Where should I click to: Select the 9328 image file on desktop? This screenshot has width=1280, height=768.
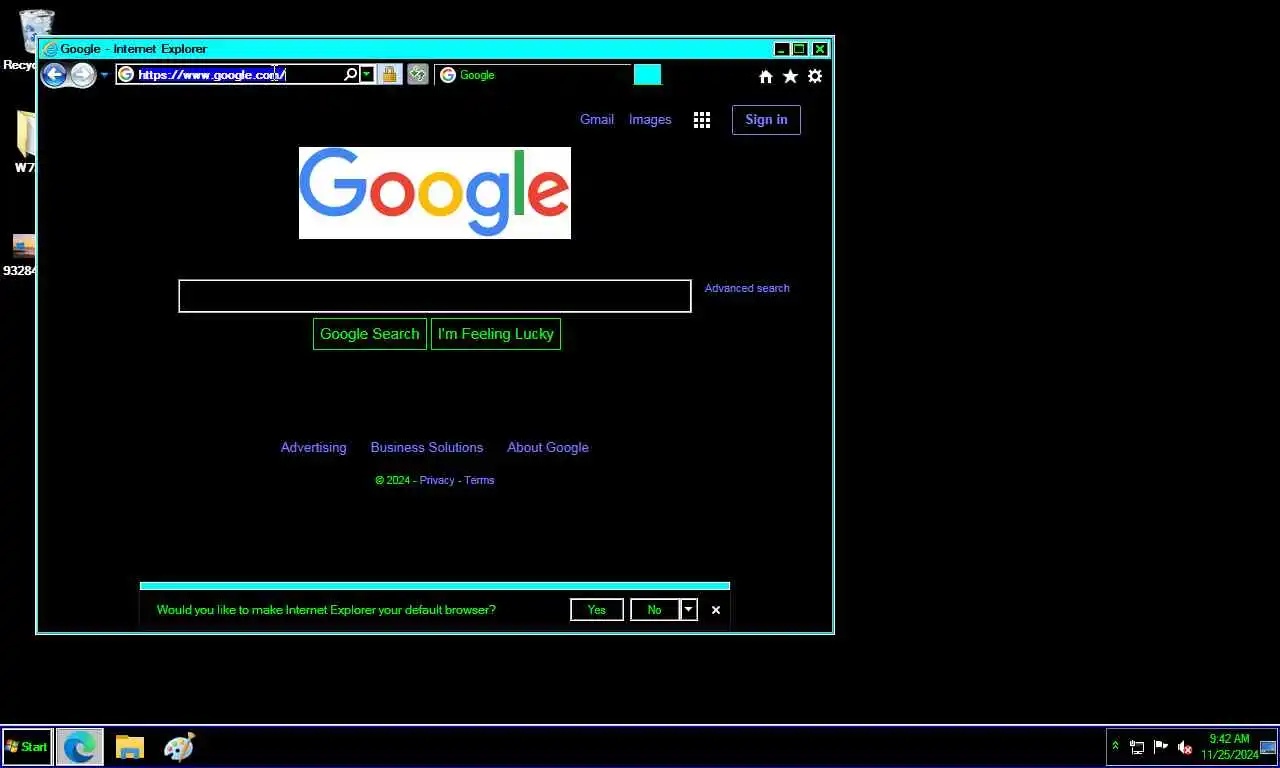21,254
